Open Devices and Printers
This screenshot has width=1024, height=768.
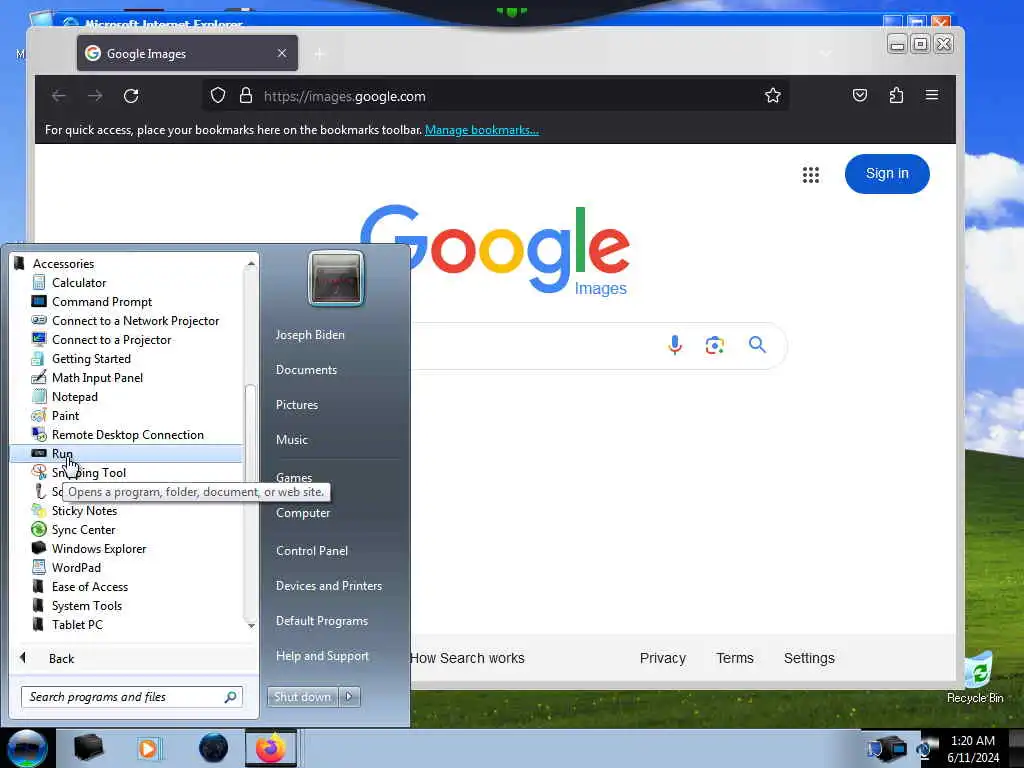(328, 586)
